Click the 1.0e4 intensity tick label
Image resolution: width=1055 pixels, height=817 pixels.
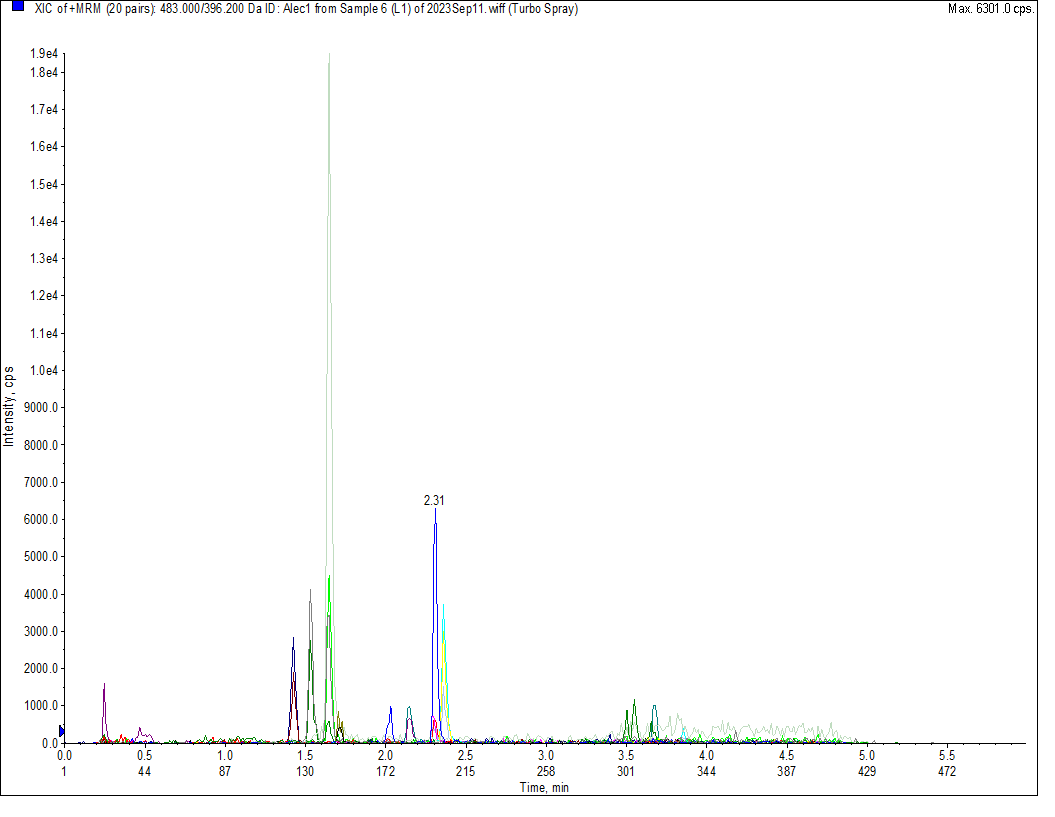click(x=44, y=370)
